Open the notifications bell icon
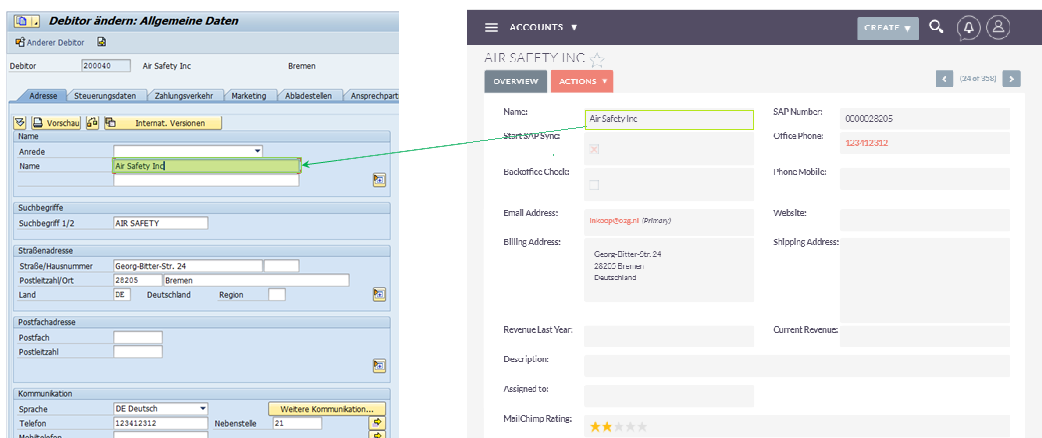The image size is (1042, 438). (x=968, y=27)
